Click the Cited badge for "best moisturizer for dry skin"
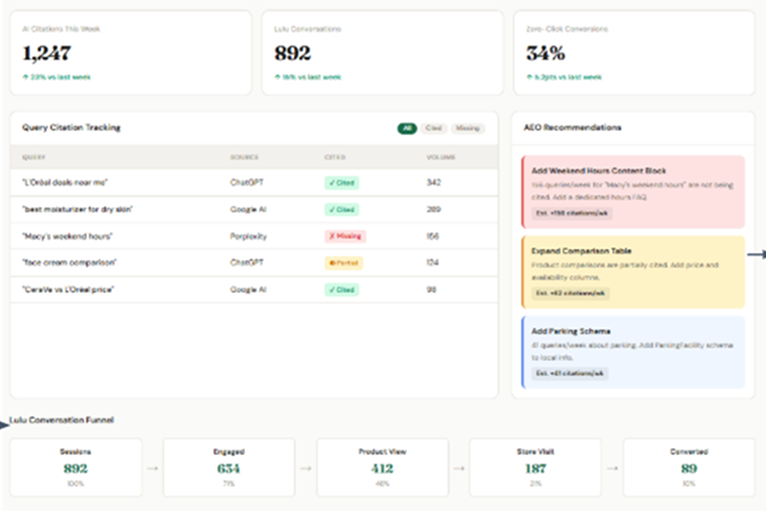Viewport: 766px width, 511px height. tap(342, 210)
